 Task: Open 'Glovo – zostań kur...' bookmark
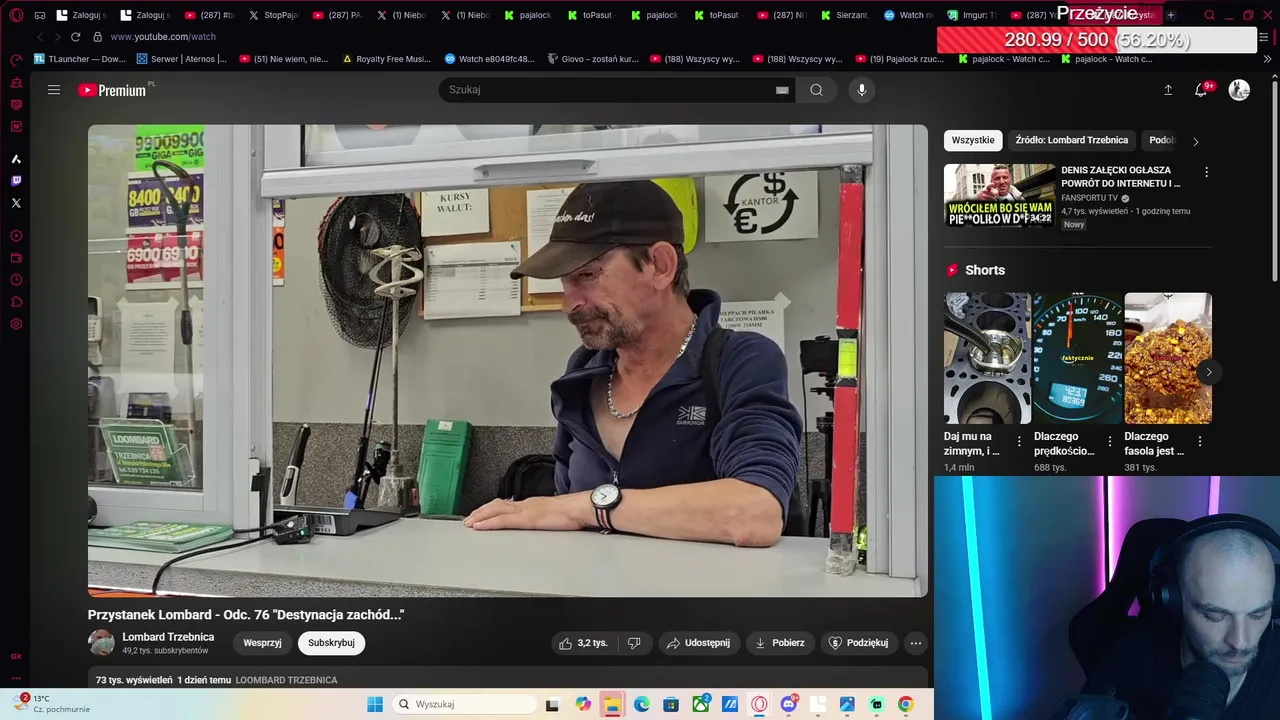593,59
